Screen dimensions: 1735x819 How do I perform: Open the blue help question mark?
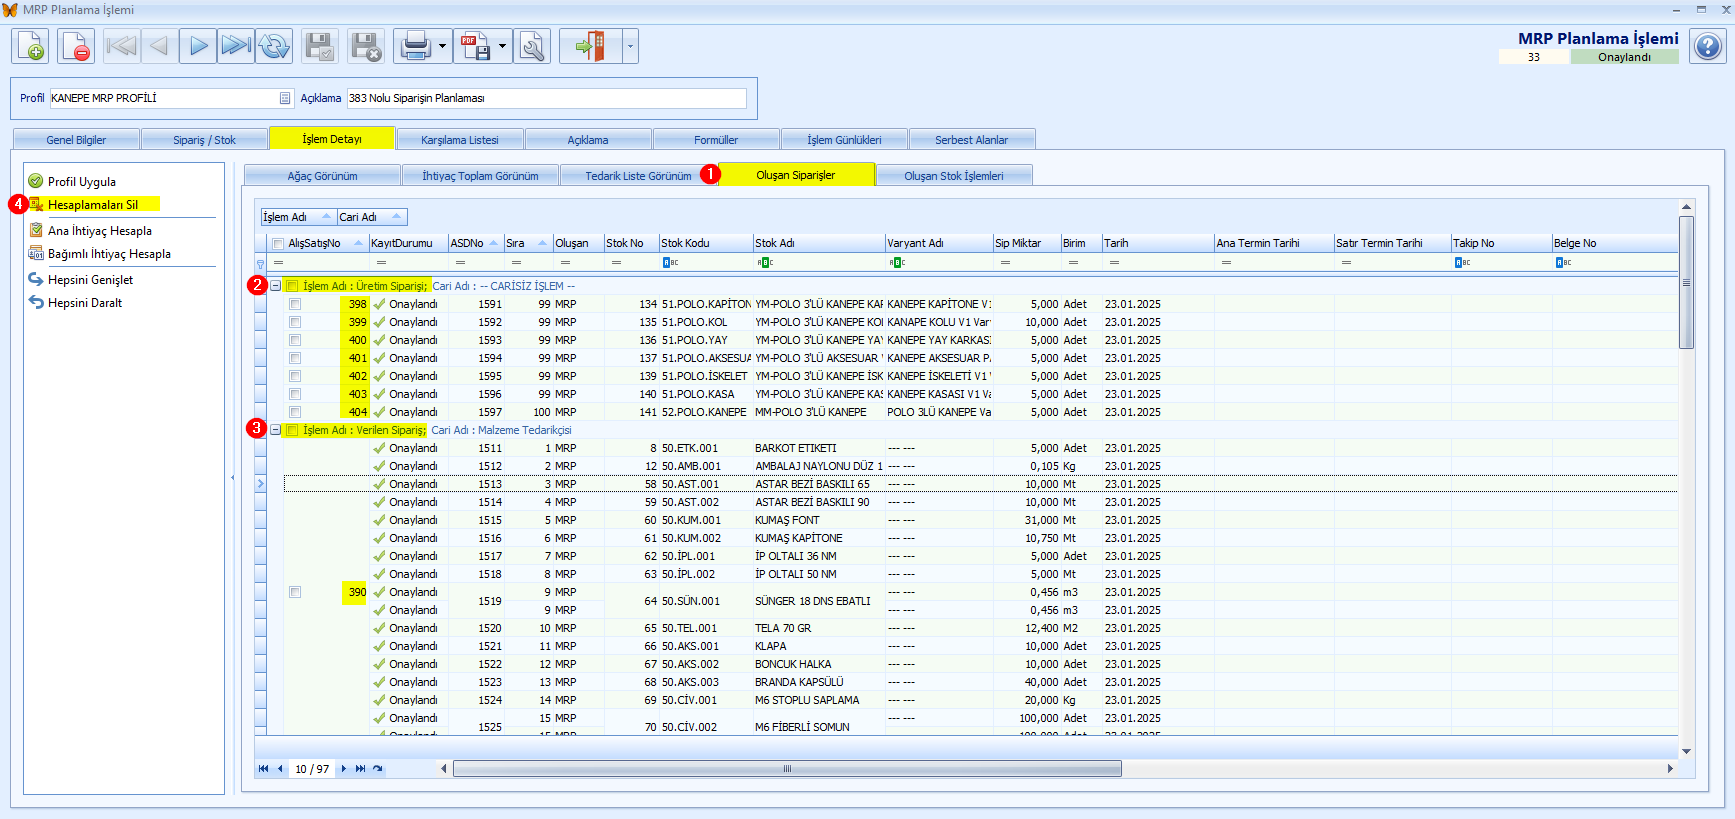coord(1708,46)
